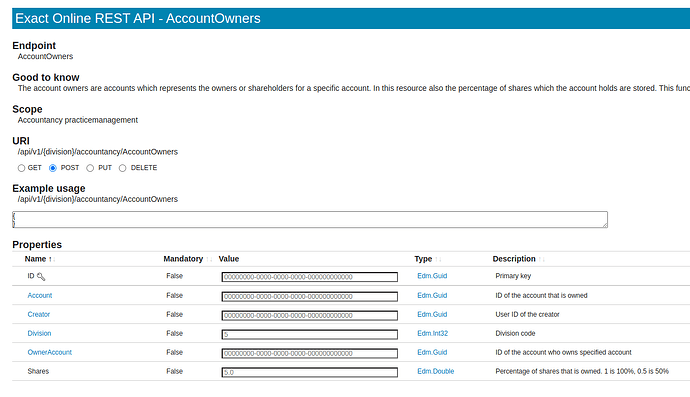The width and height of the screenshot is (690, 397).
Task: Click the 'AccountOwners' endpoint text
Action: tap(45, 56)
